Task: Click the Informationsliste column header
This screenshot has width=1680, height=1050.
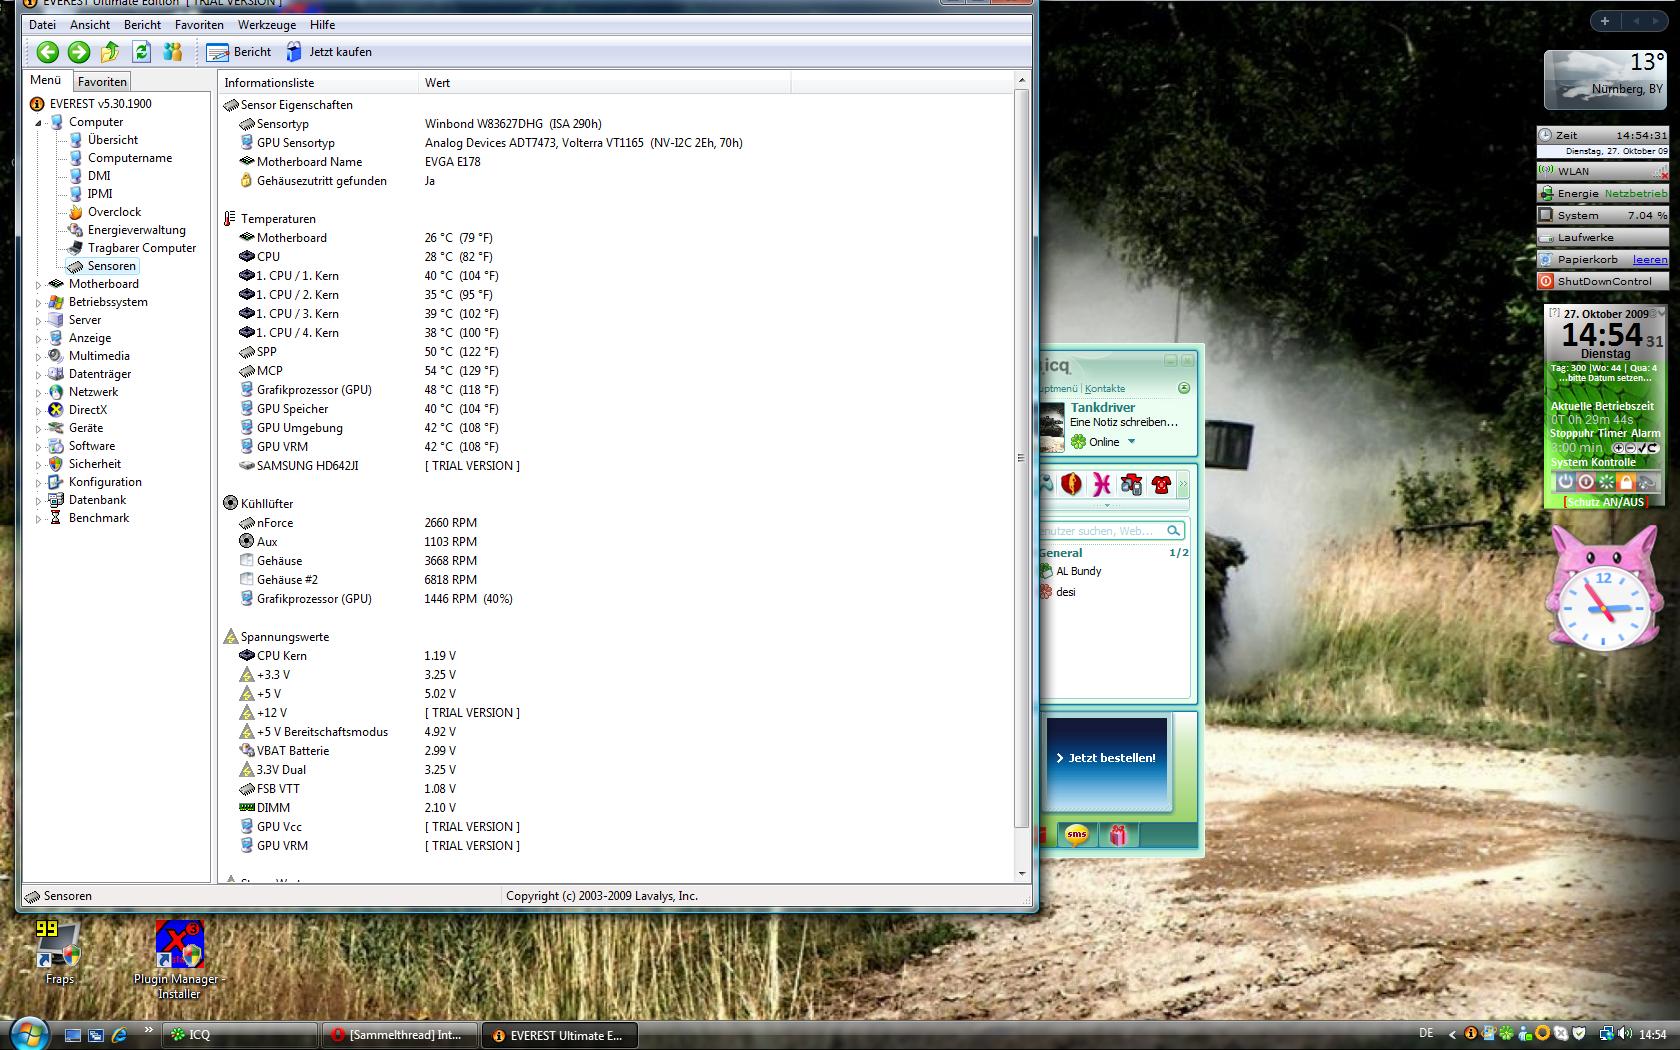Action: pos(318,83)
